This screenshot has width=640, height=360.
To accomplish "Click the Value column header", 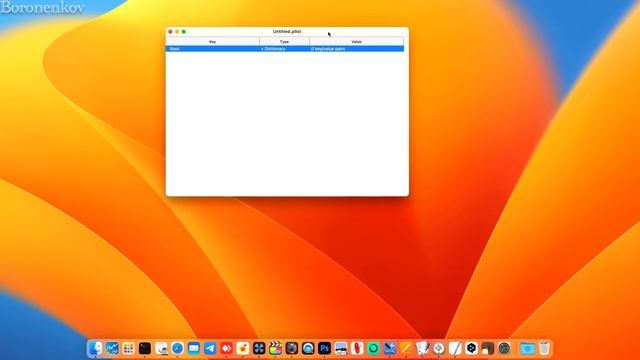I will click(356, 42).
